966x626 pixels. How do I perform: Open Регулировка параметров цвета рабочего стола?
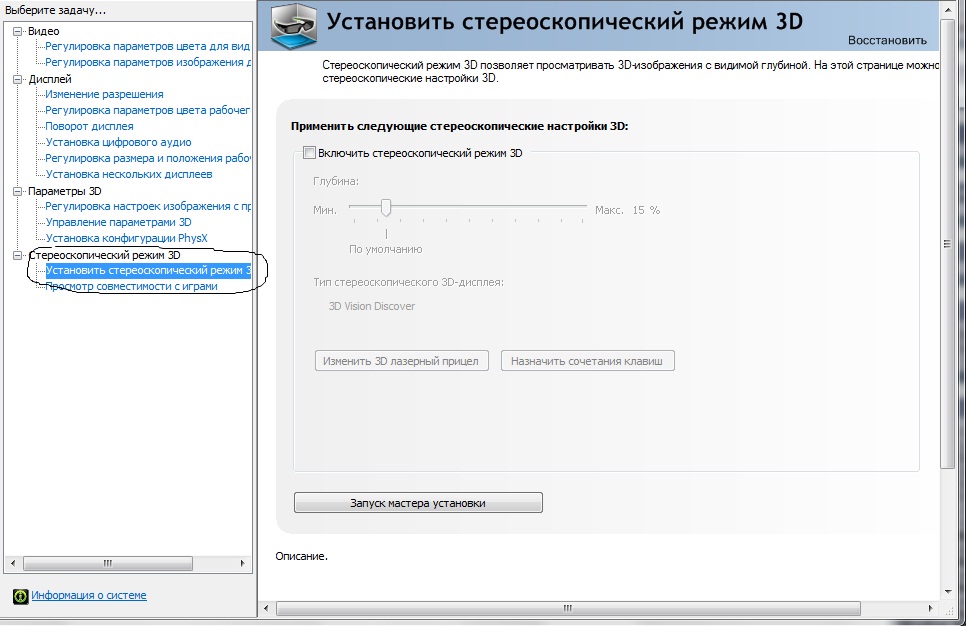147,110
